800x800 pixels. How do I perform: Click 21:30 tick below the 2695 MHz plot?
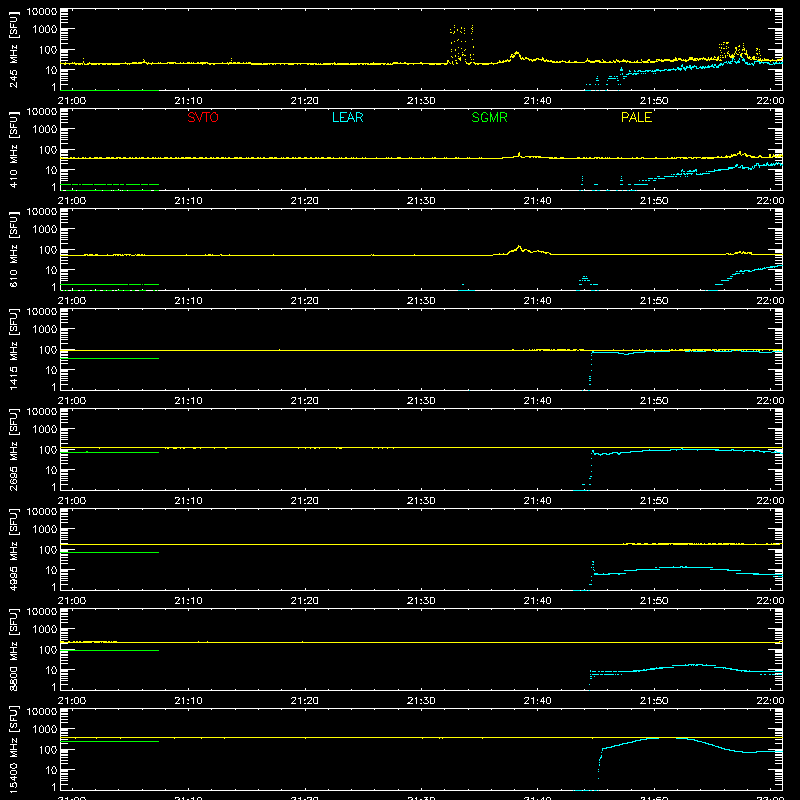click(x=421, y=501)
